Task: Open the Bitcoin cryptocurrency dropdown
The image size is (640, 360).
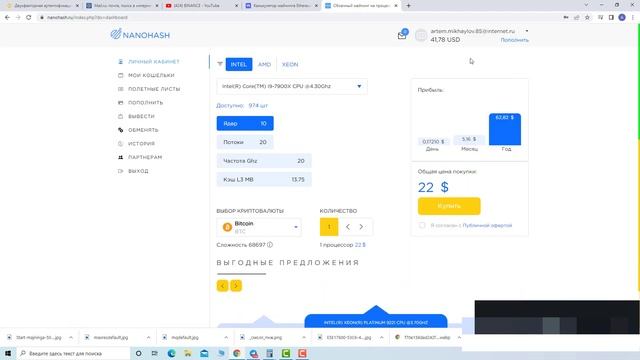Action: point(259,227)
